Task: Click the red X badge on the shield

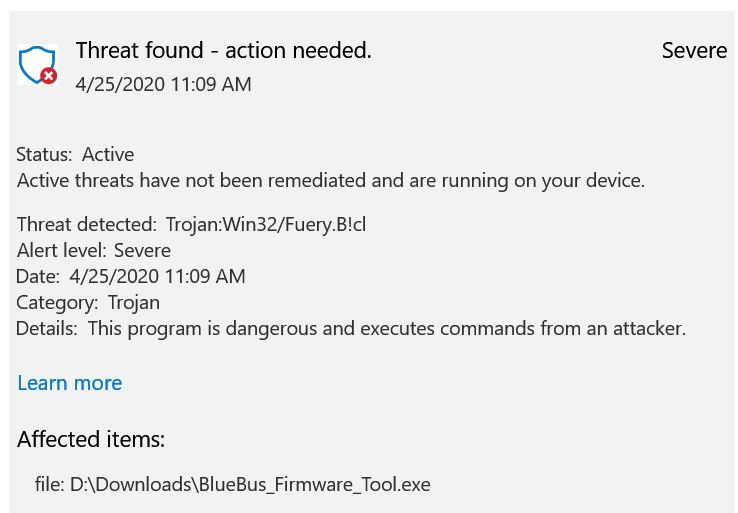Action: tap(49, 76)
